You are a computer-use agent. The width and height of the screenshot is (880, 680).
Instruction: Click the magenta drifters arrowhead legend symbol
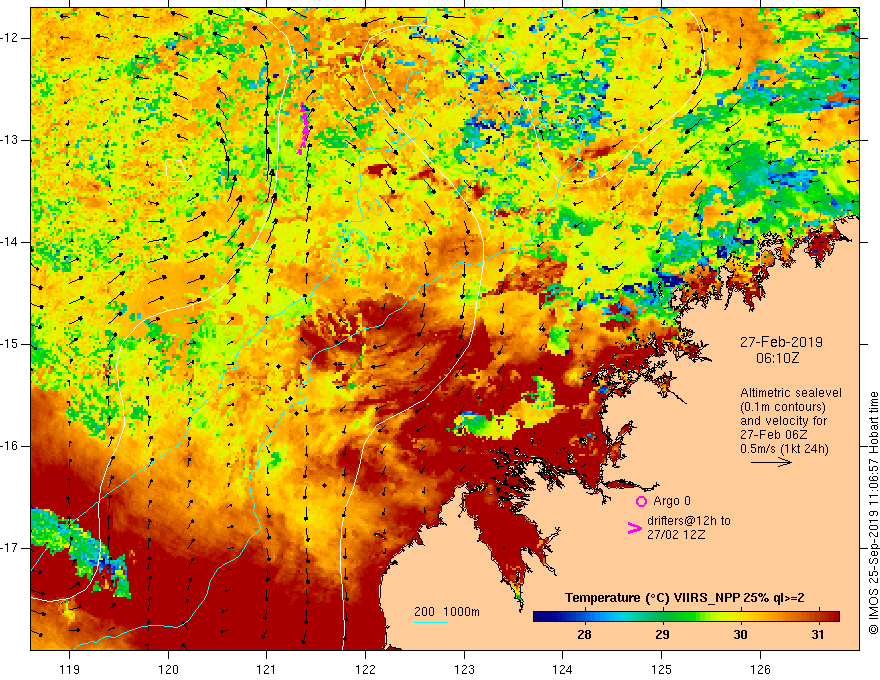coord(634,527)
